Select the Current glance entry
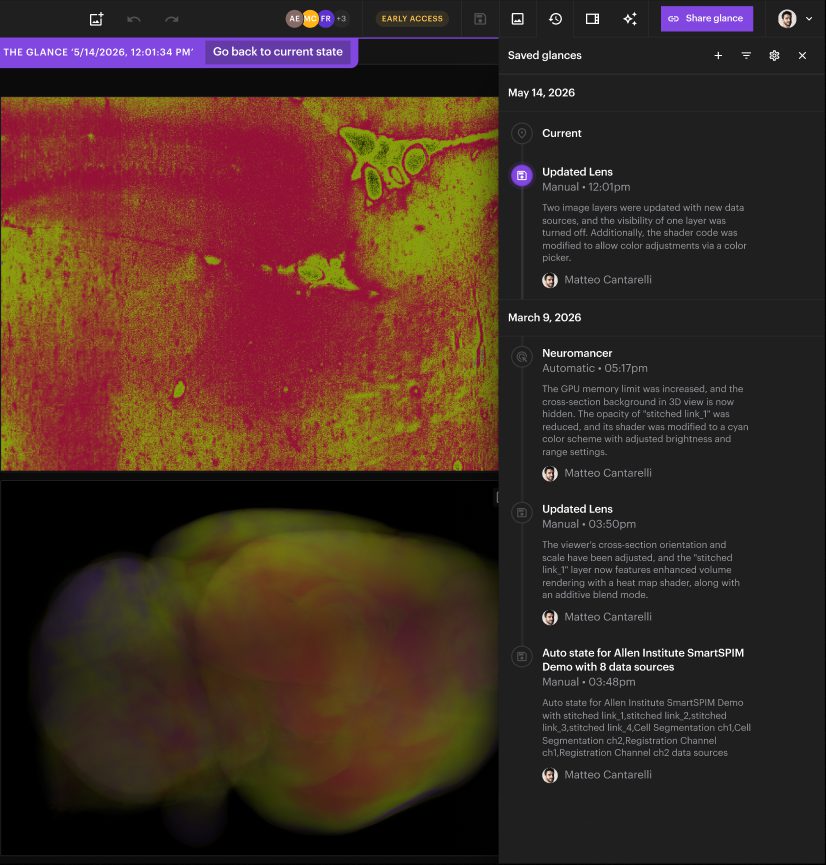The height and width of the screenshot is (865, 826). coord(561,133)
